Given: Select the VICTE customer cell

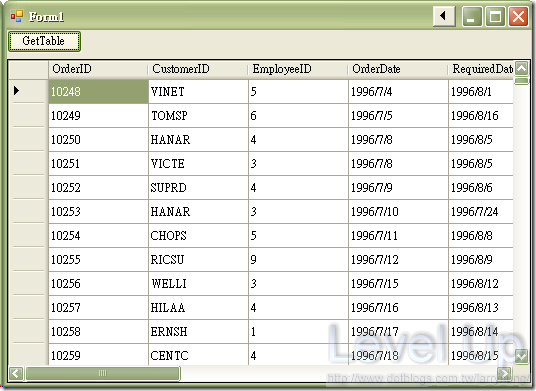Looking at the screenshot, I should pos(199,163).
